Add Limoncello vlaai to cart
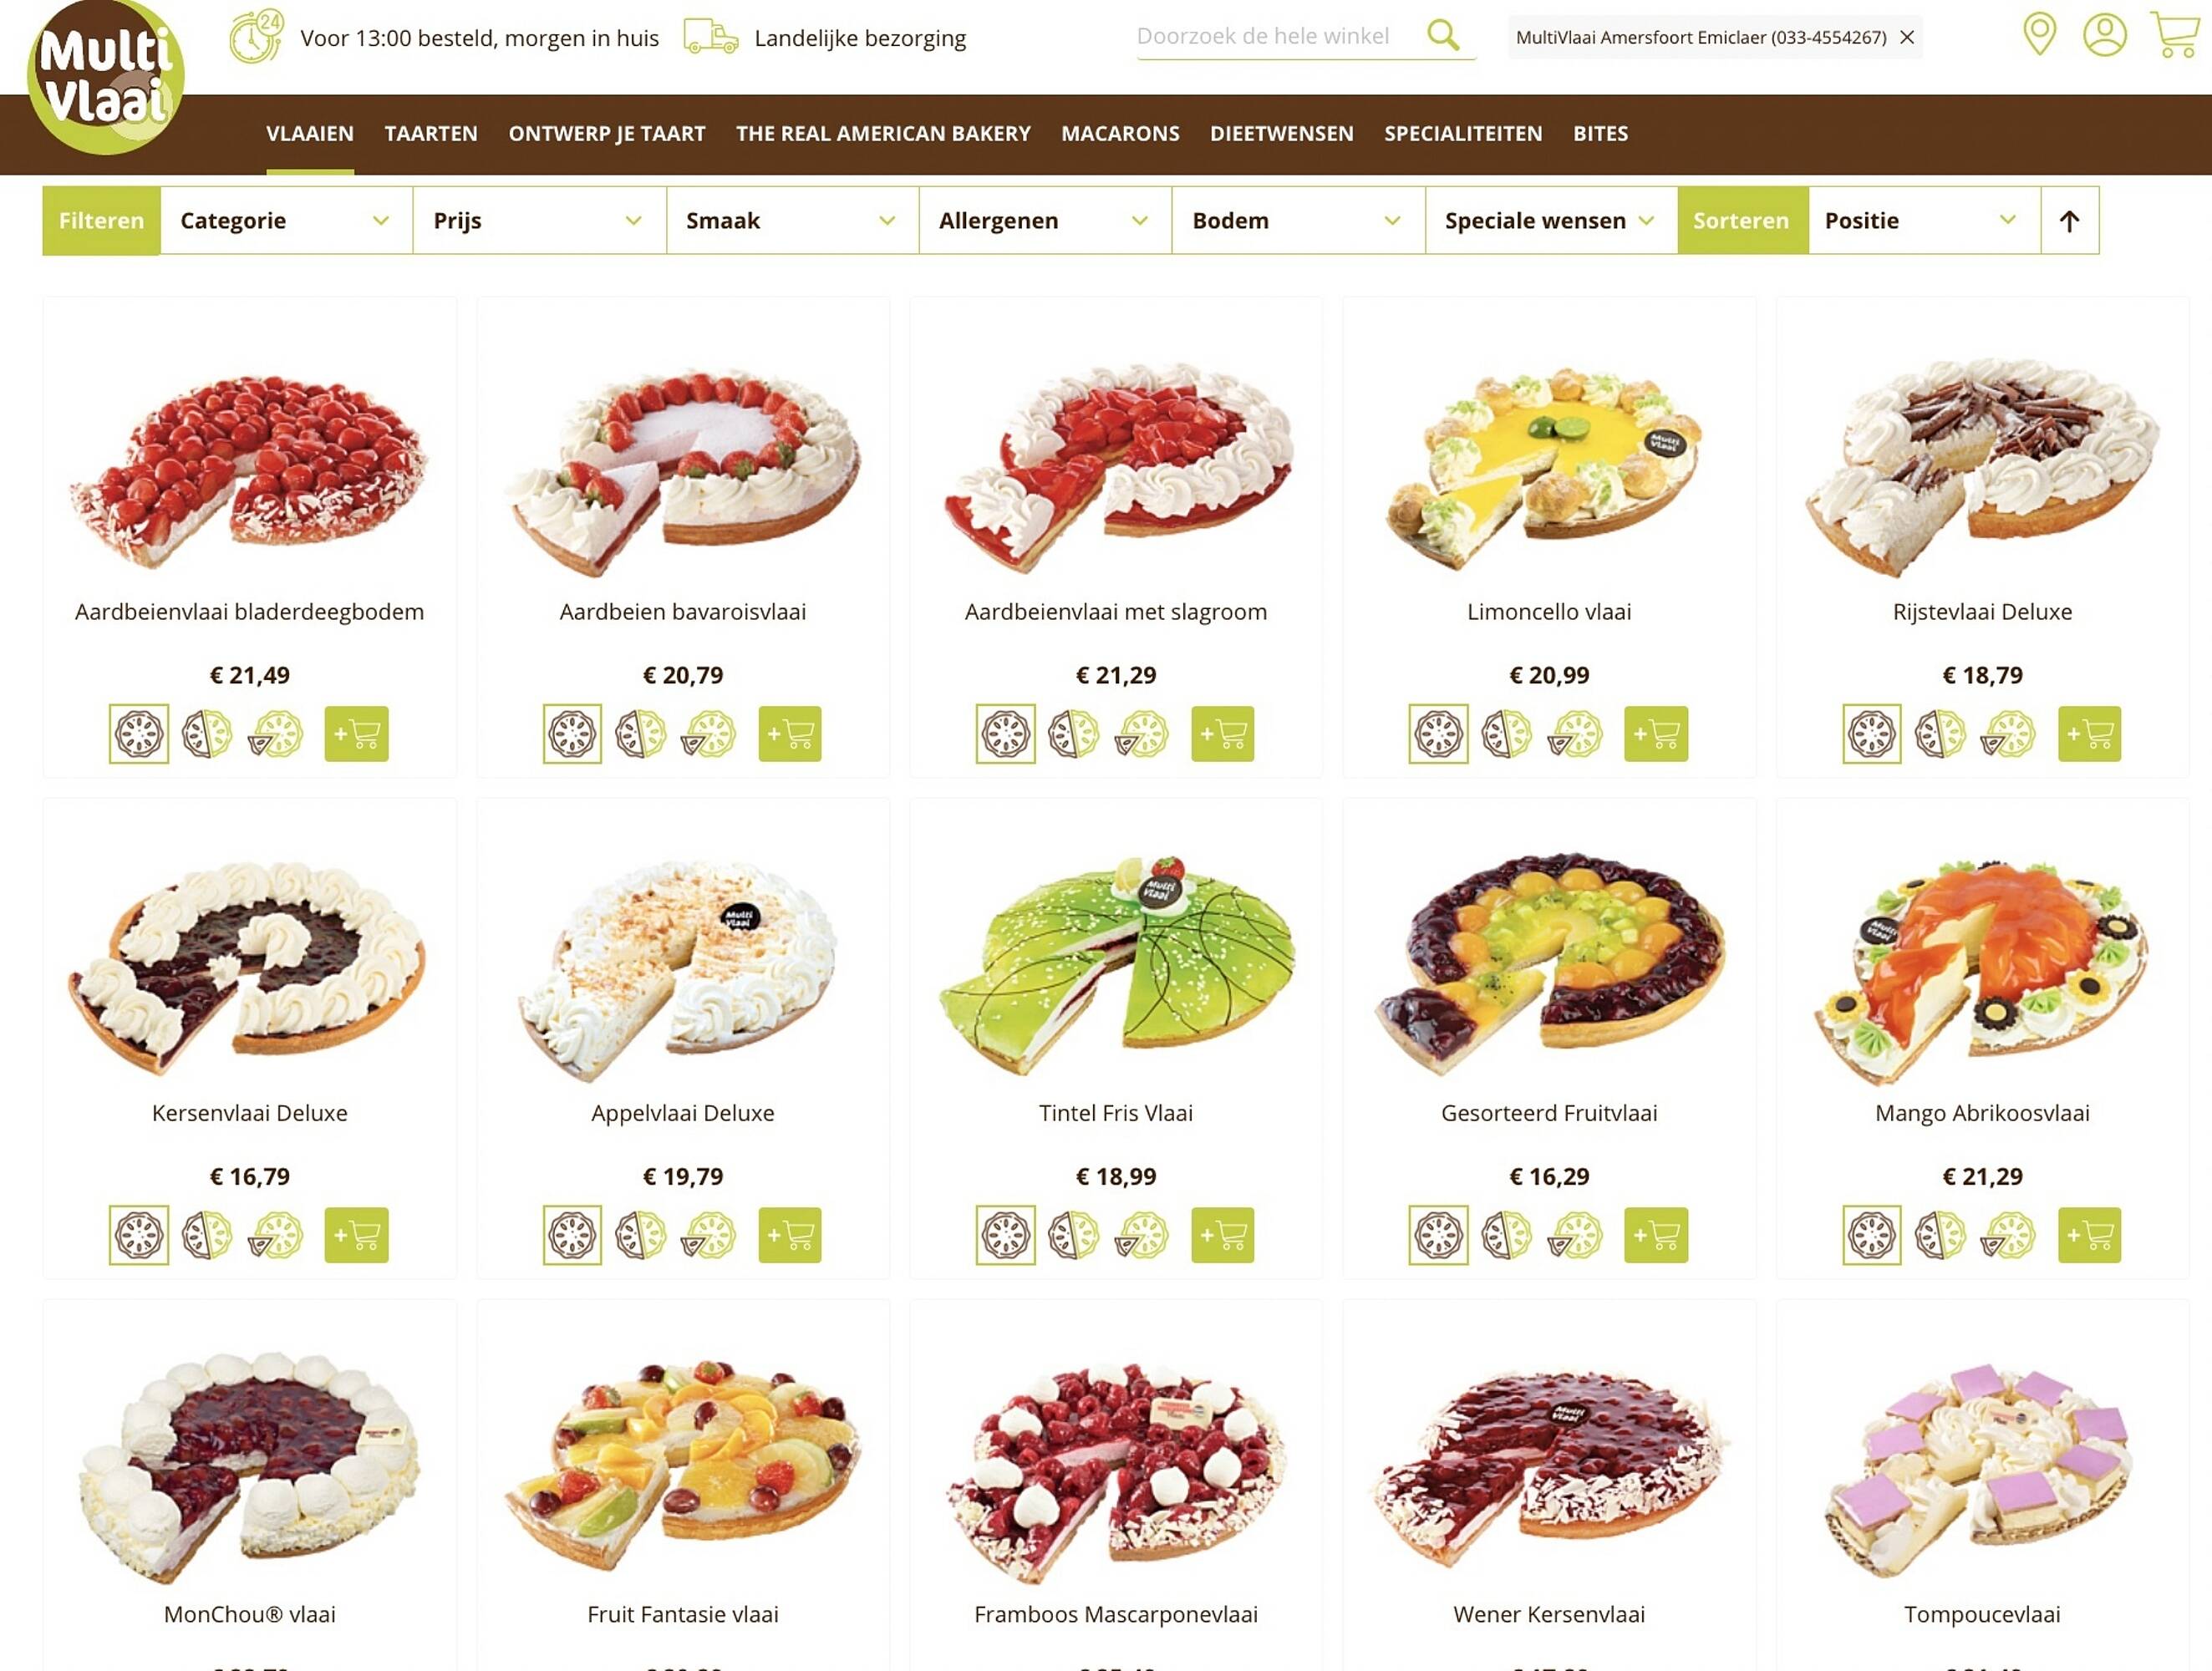Image resolution: width=2212 pixels, height=1671 pixels. [1656, 734]
